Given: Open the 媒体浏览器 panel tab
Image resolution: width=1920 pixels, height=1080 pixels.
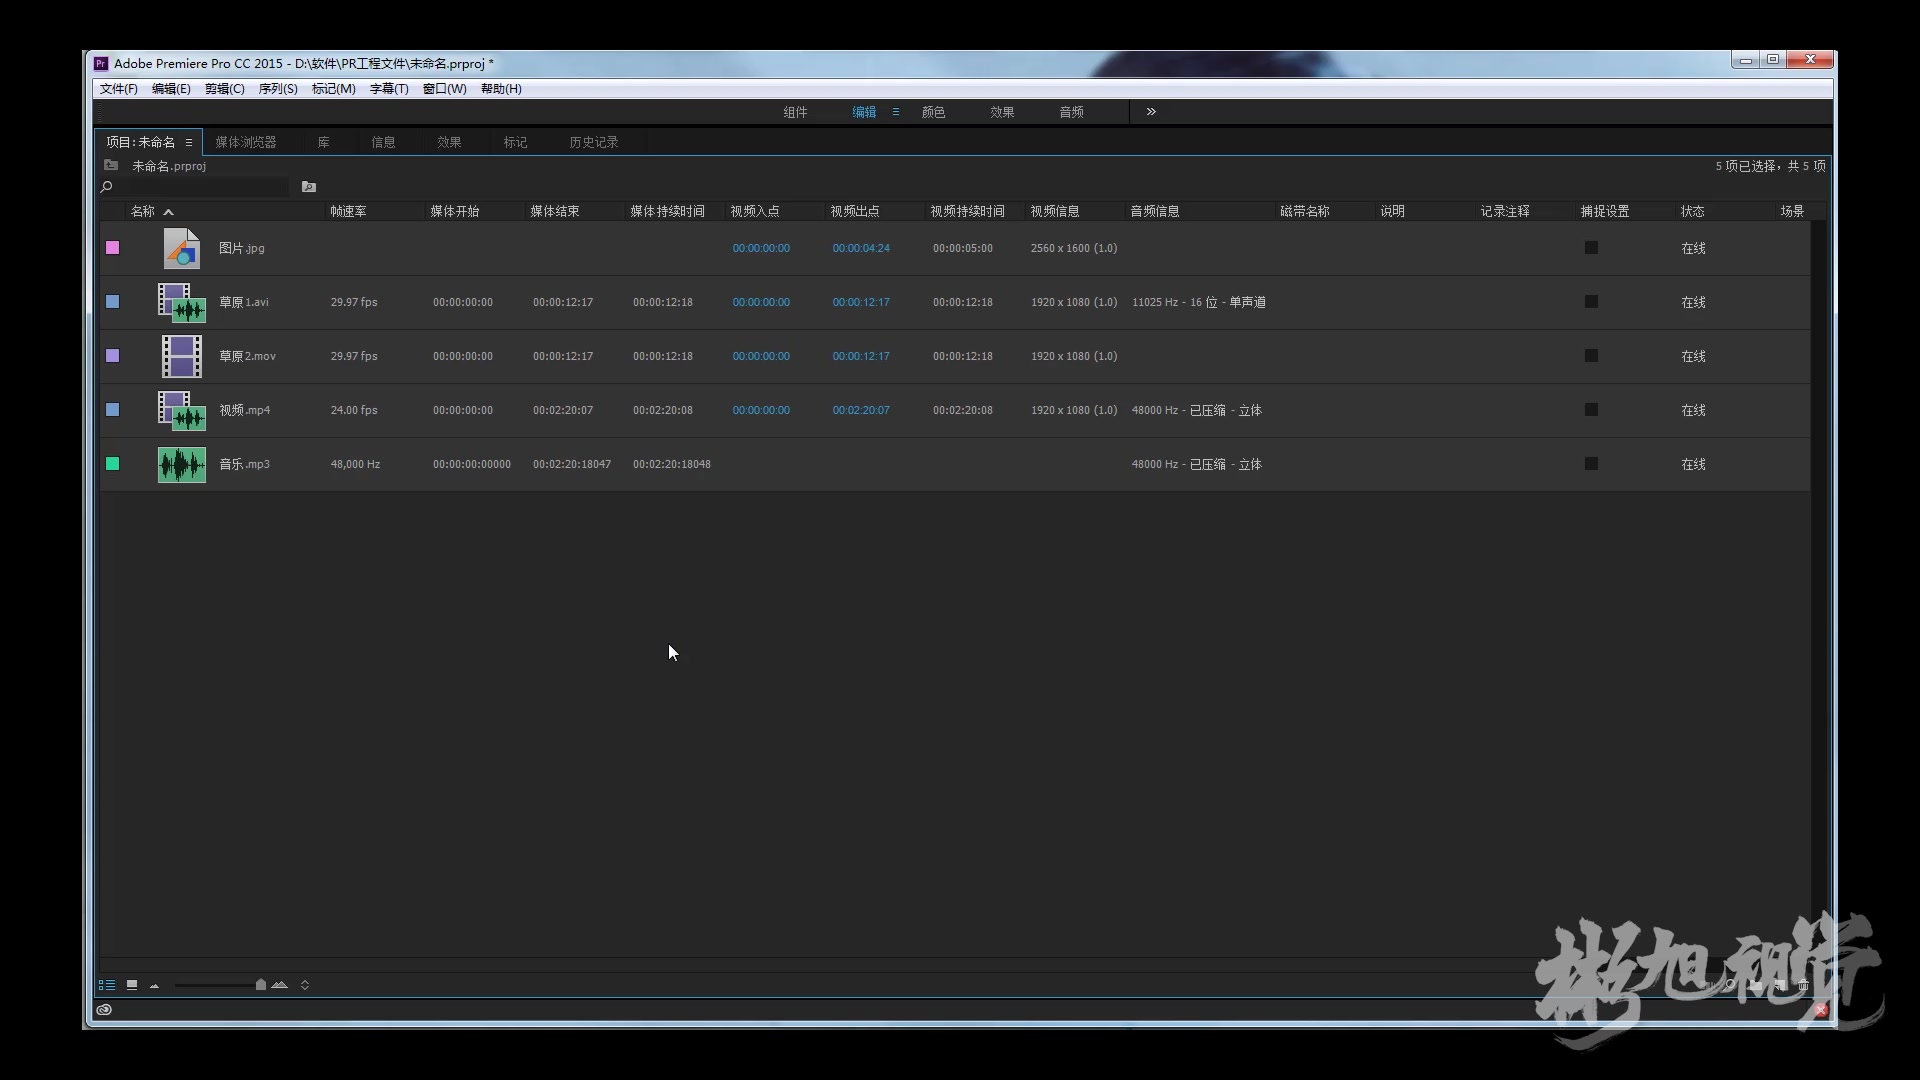Looking at the screenshot, I should point(246,142).
